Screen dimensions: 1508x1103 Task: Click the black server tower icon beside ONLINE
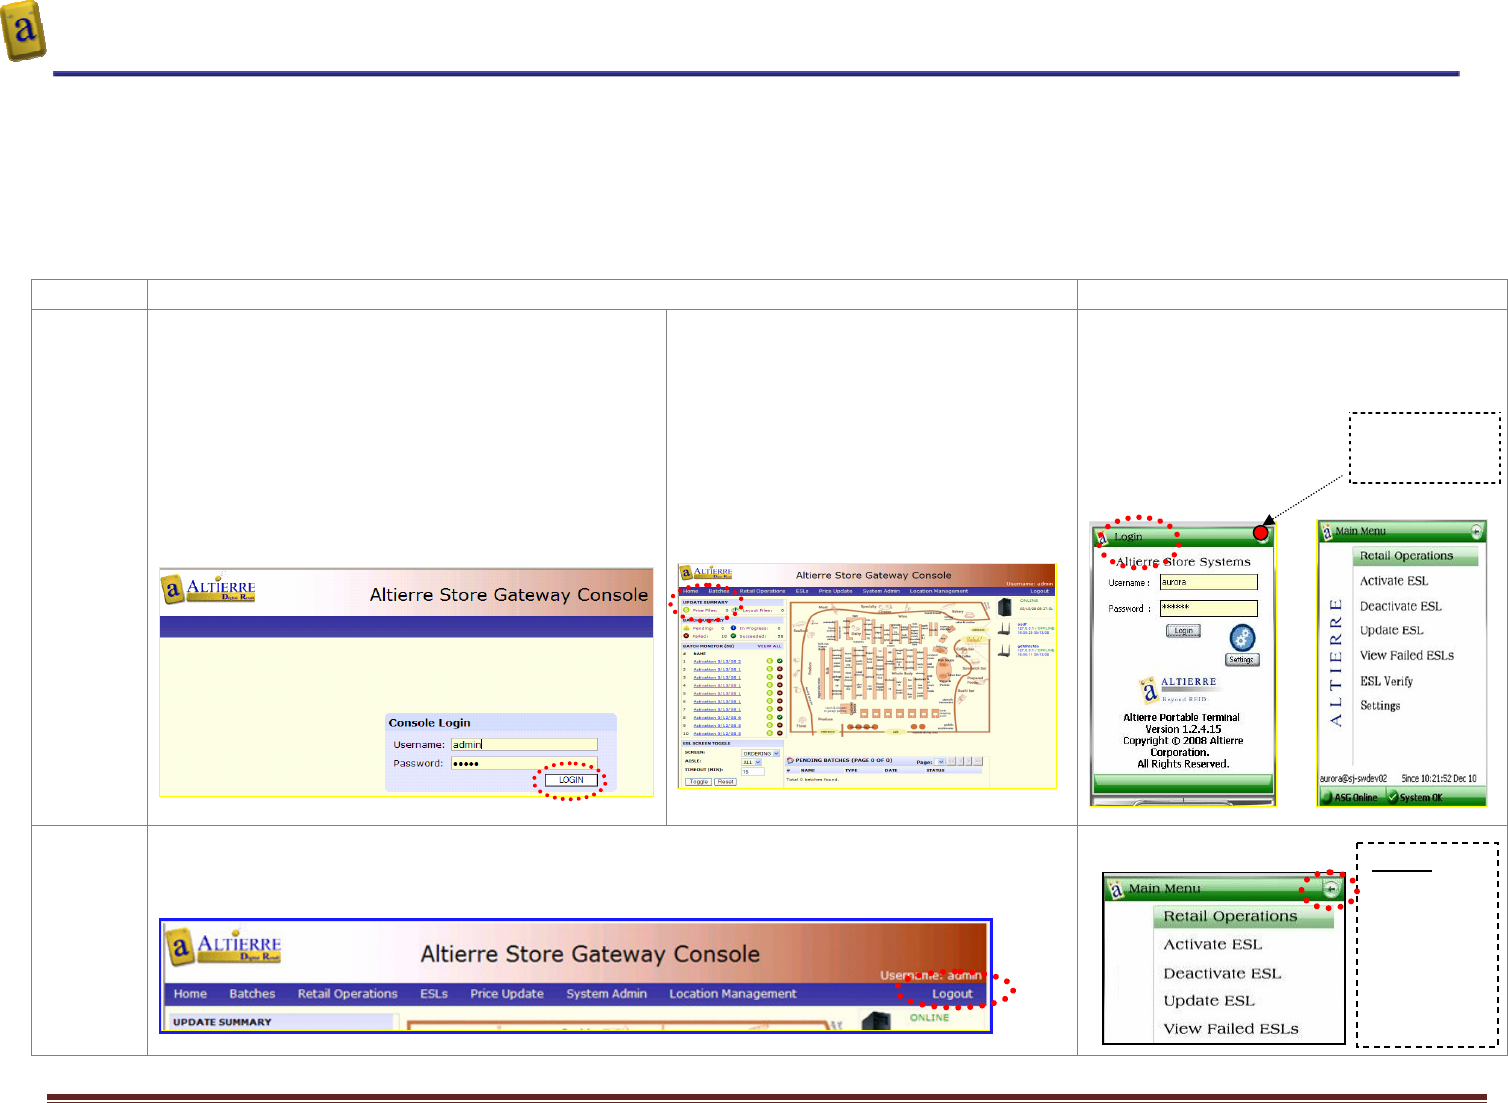1005,607
